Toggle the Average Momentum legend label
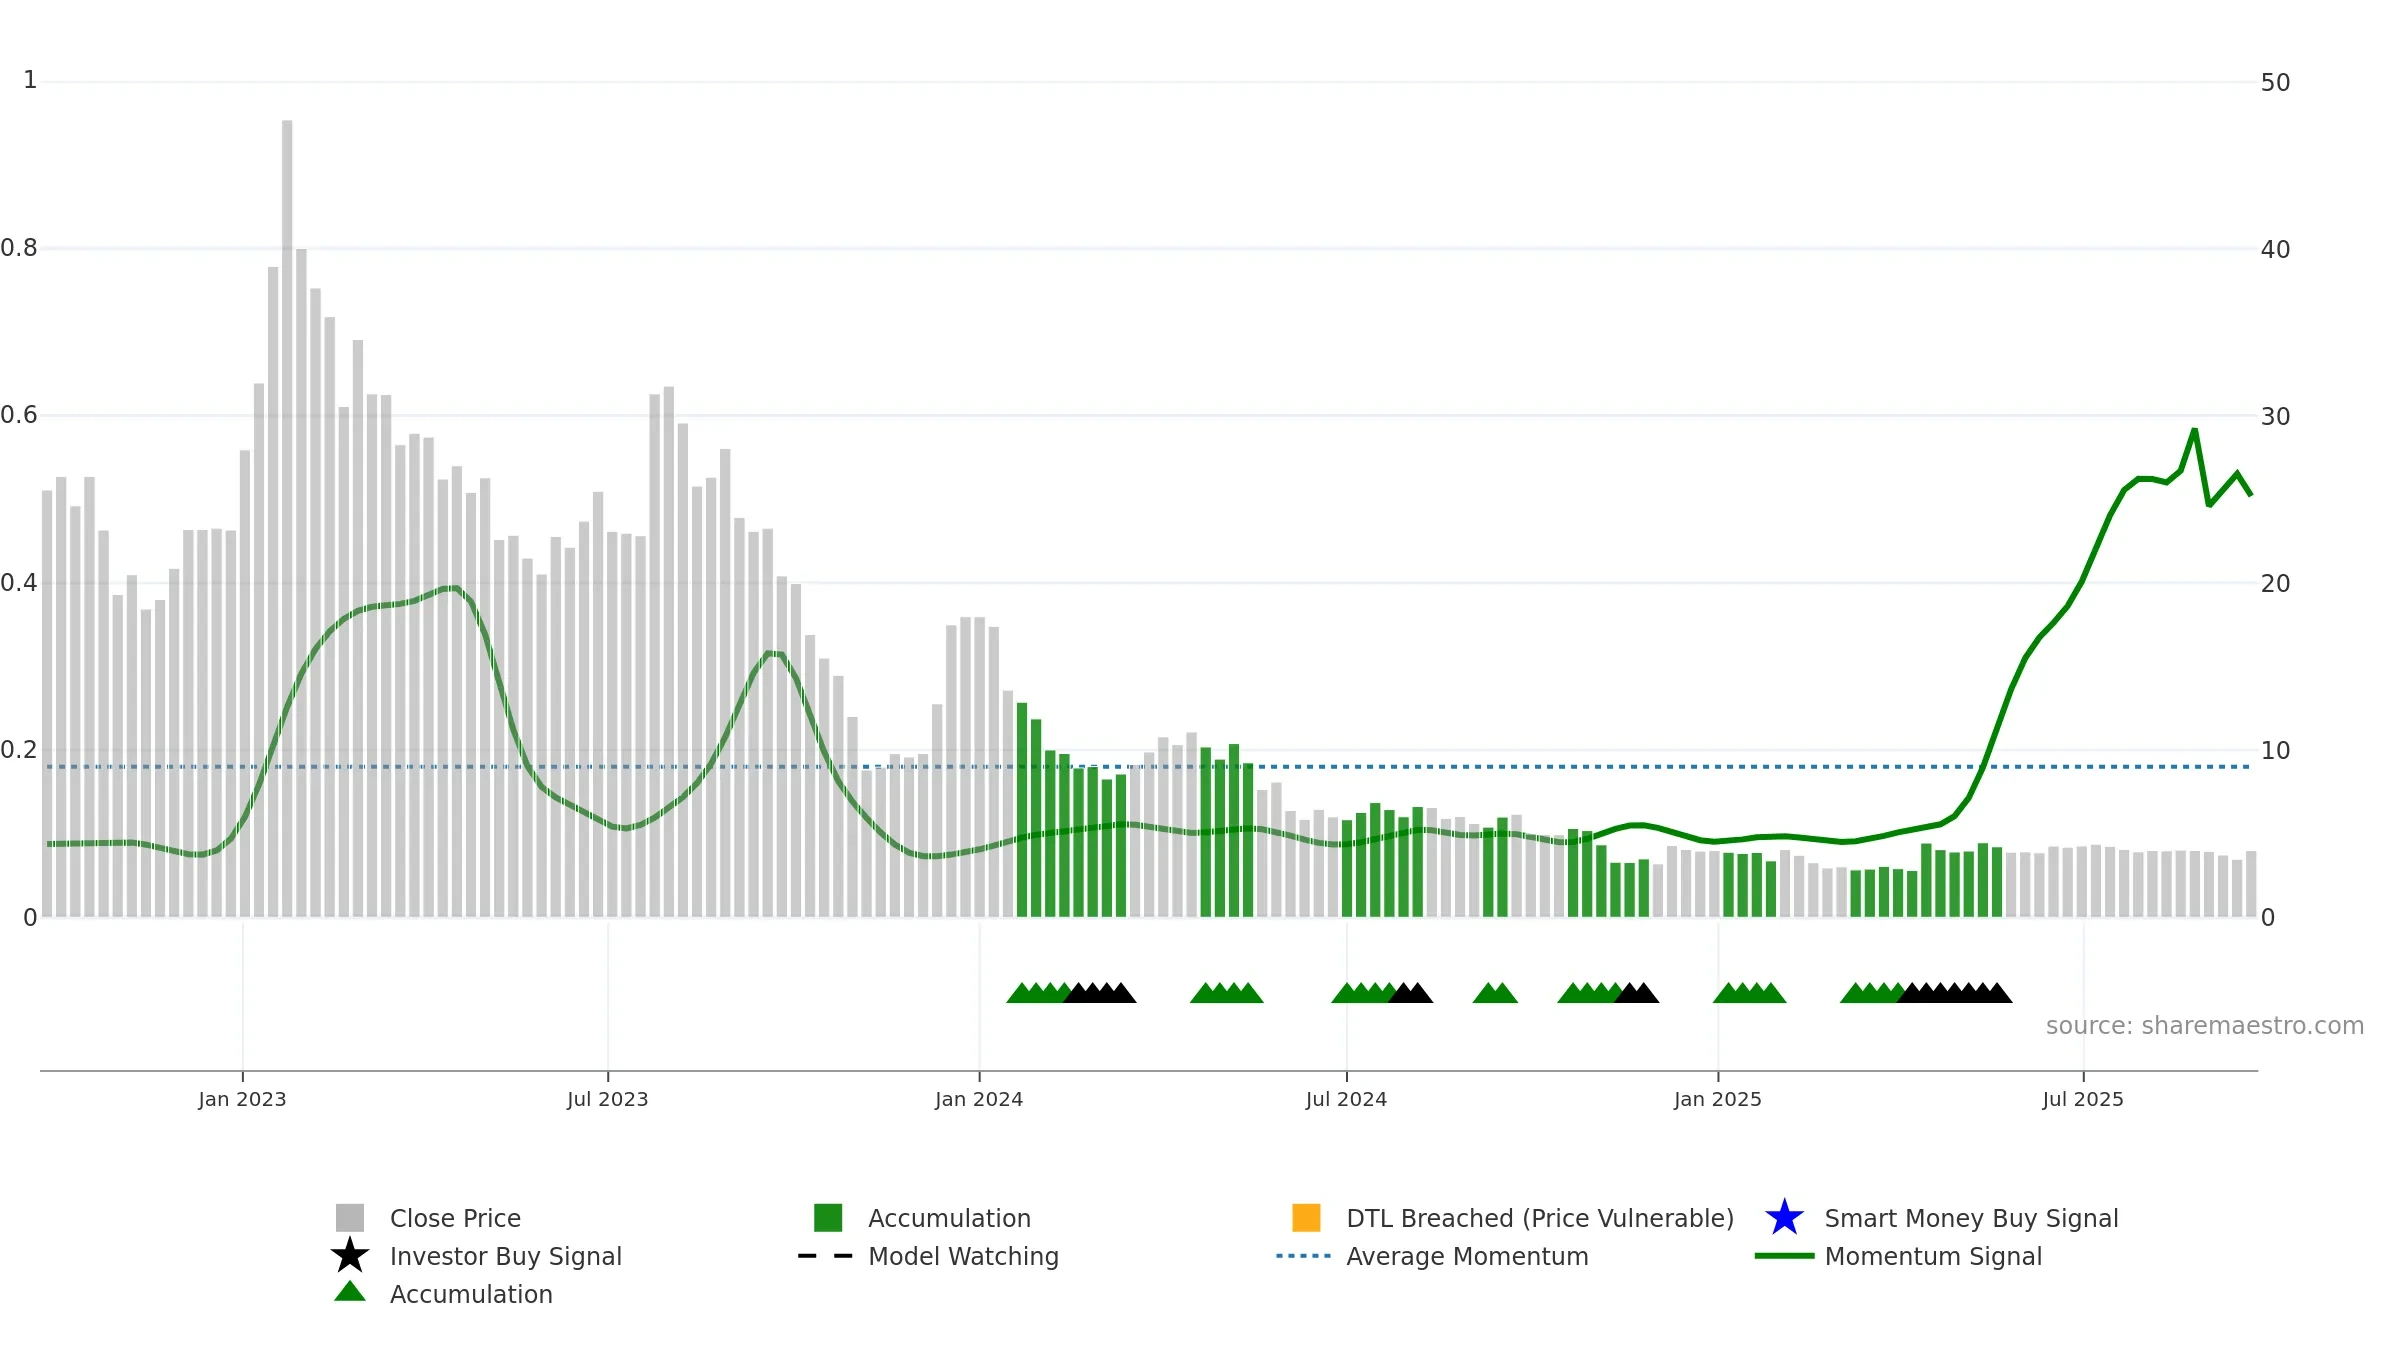 (1467, 1256)
